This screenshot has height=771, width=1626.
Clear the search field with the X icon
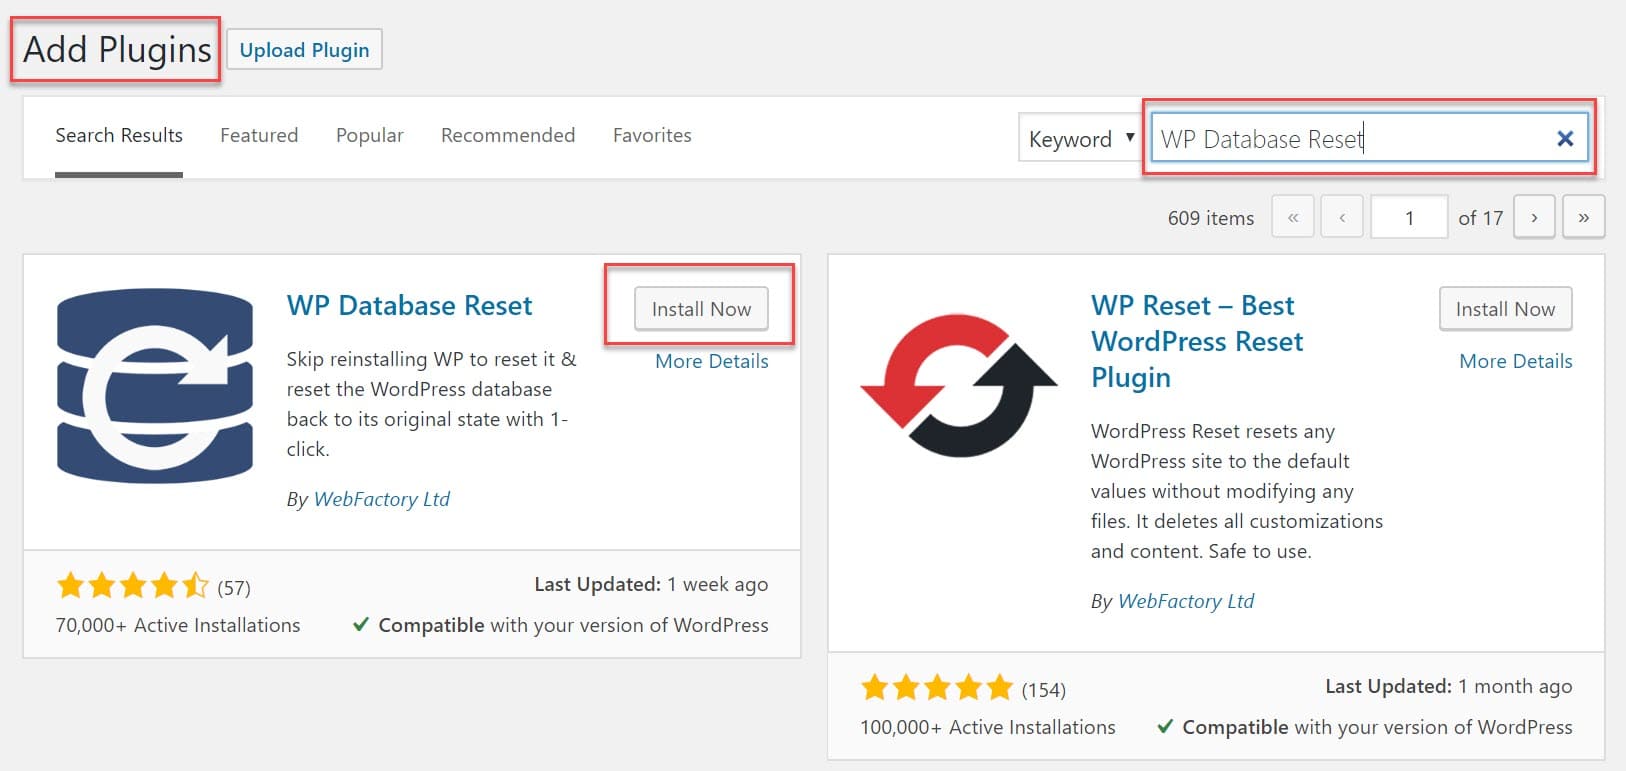pyautogui.click(x=1565, y=139)
